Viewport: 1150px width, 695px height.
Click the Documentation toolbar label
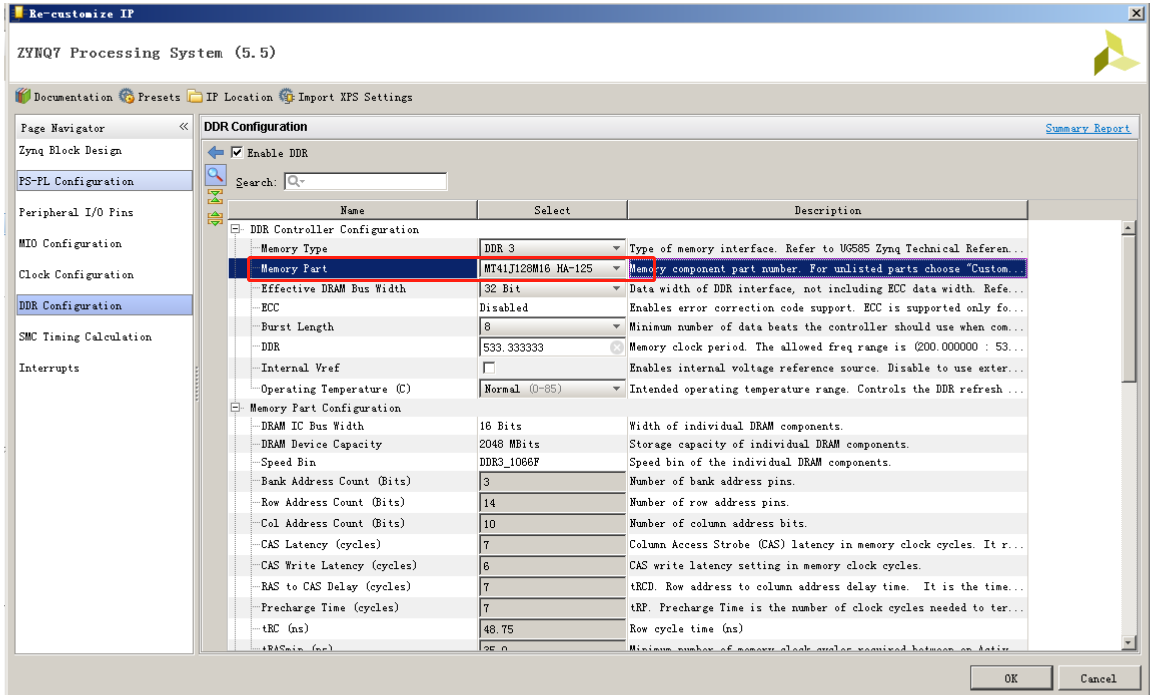coord(73,97)
